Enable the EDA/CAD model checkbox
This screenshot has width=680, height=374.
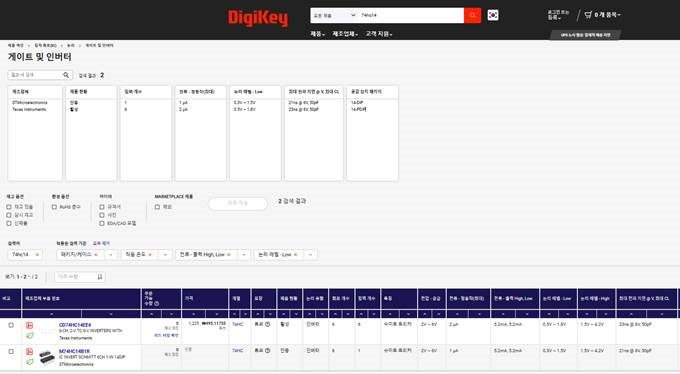(102, 223)
